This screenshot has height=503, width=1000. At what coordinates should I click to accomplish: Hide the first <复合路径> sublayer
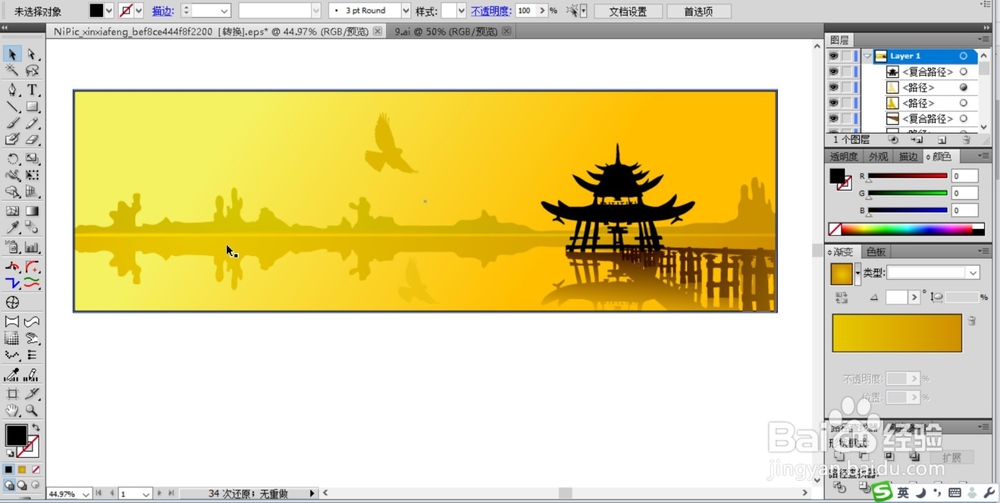(x=834, y=72)
